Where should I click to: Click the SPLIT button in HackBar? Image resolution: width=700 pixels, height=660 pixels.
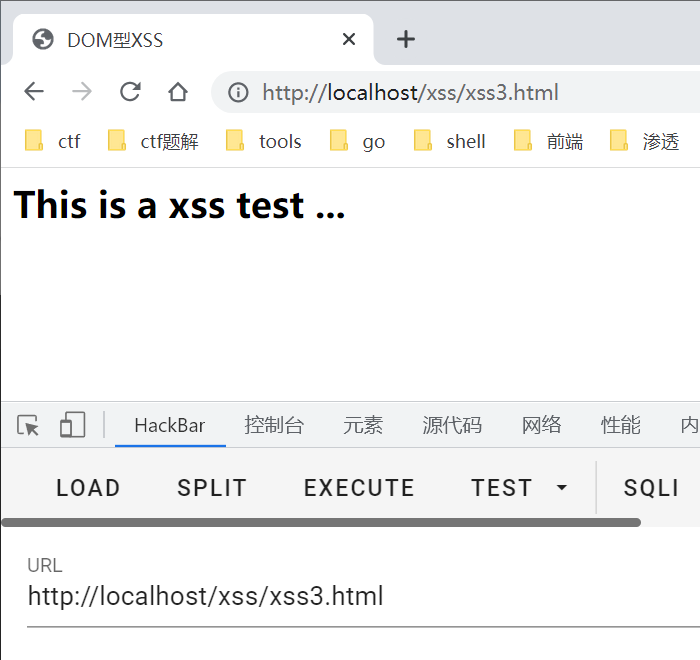pyautogui.click(x=212, y=487)
